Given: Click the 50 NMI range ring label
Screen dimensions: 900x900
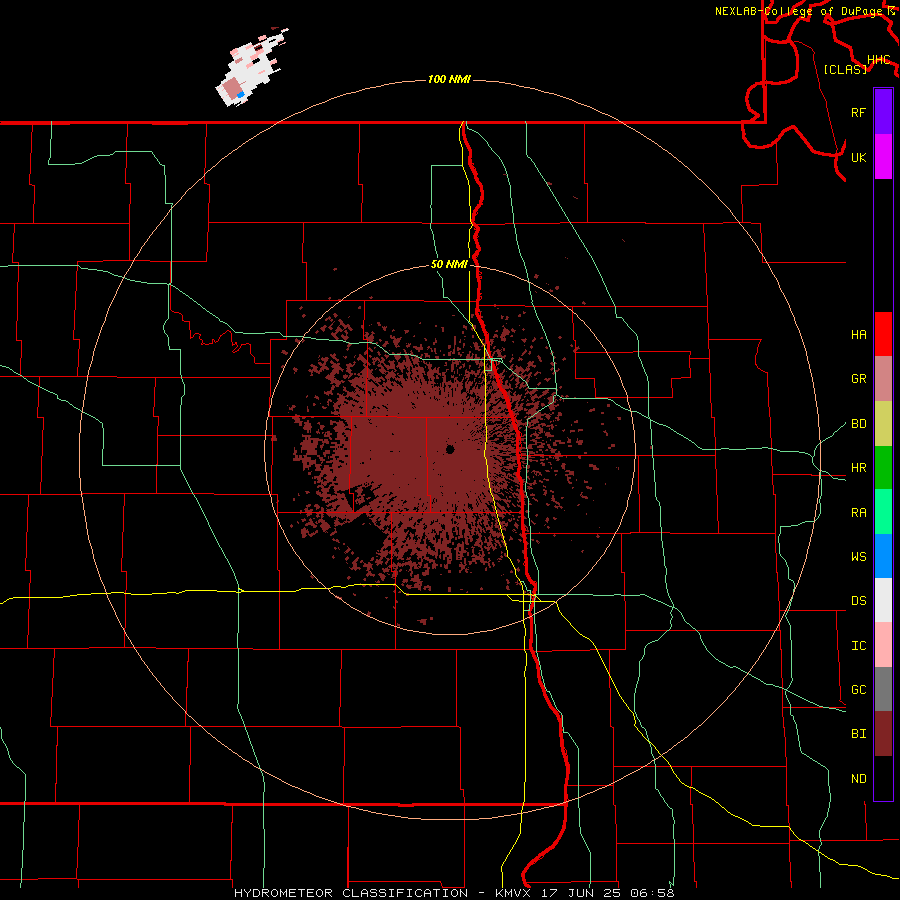Looking at the screenshot, I should (449, 265).
